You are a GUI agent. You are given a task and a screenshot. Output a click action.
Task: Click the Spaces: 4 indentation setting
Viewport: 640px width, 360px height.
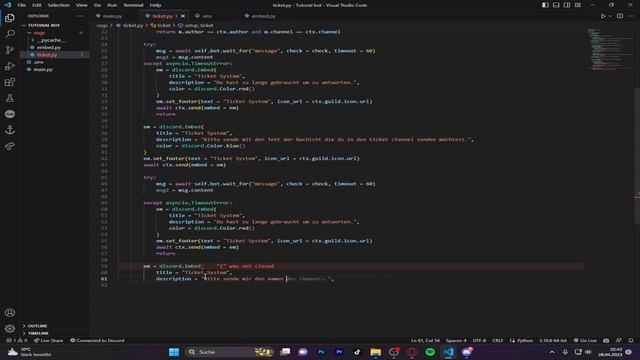point(456,340)
